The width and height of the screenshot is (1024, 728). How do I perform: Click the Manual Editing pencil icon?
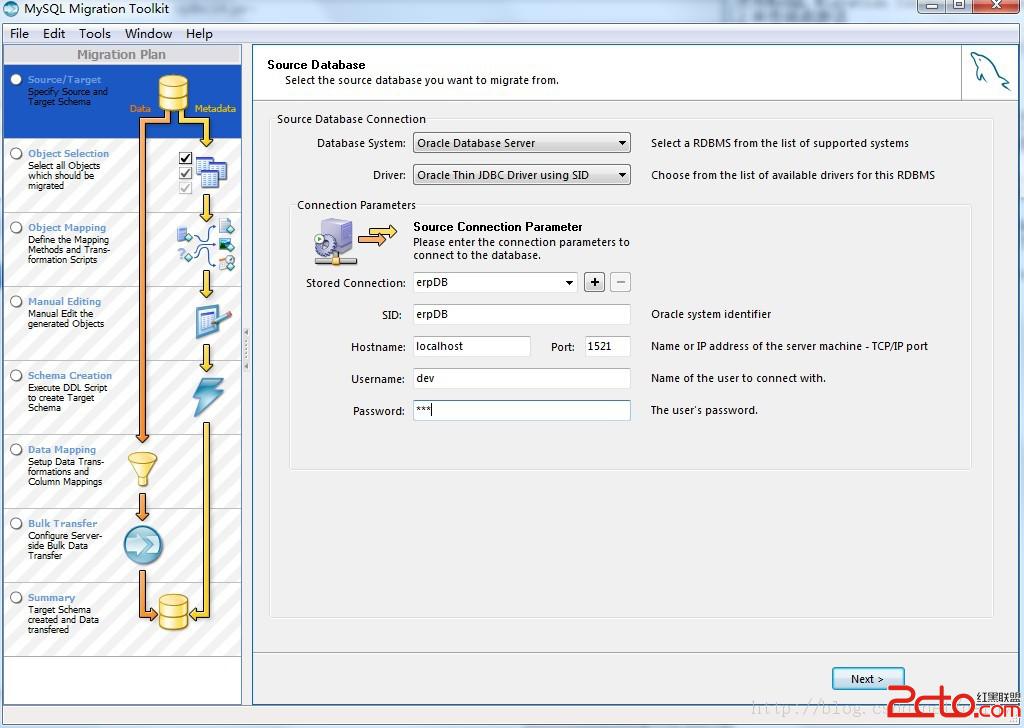pos(213,321)
